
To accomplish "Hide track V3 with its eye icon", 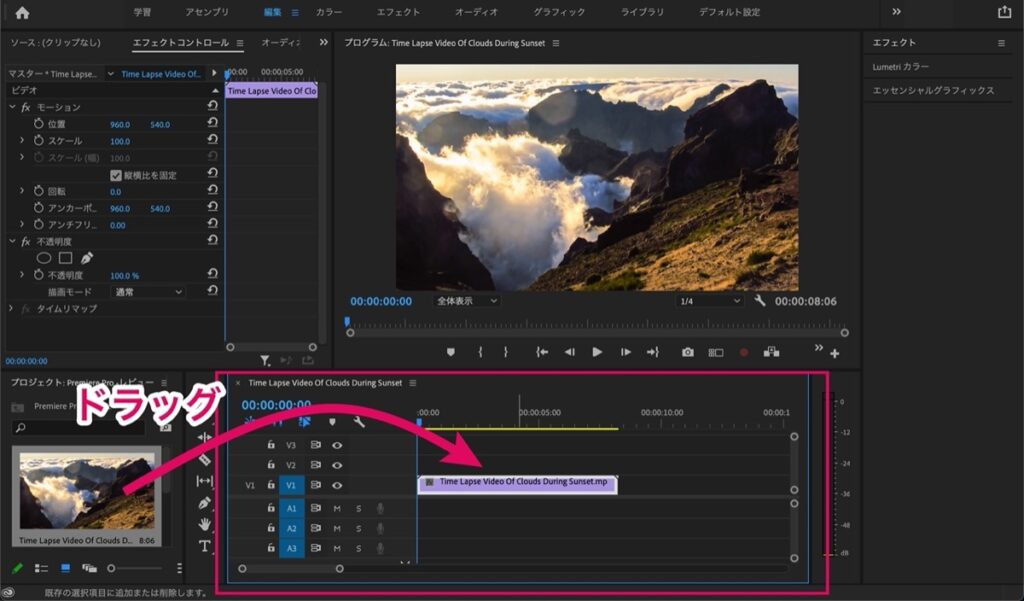I will [x=337, y=445].
